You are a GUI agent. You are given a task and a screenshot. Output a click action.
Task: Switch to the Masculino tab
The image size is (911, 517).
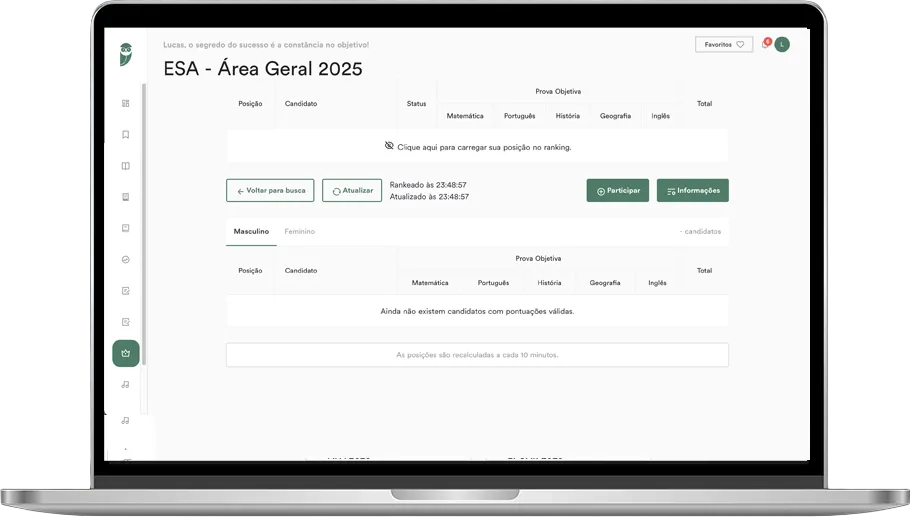(251, 231)
